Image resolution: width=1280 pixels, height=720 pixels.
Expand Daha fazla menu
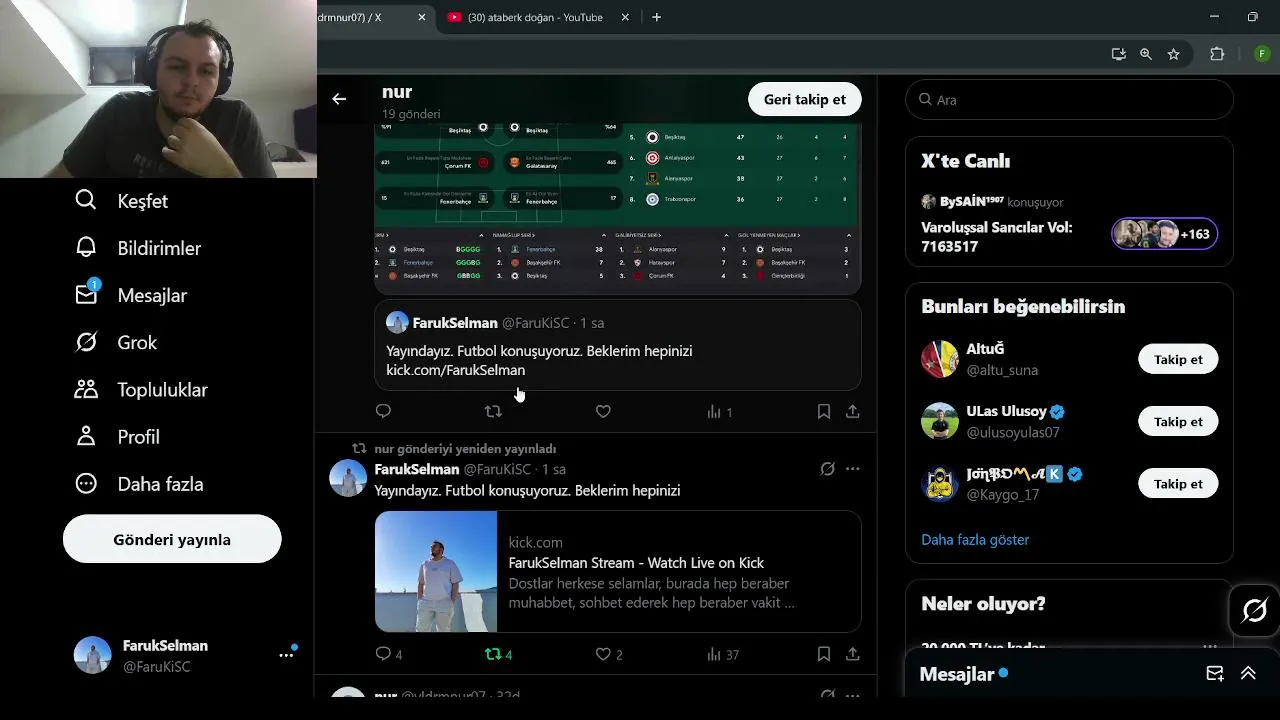[139, 484]
